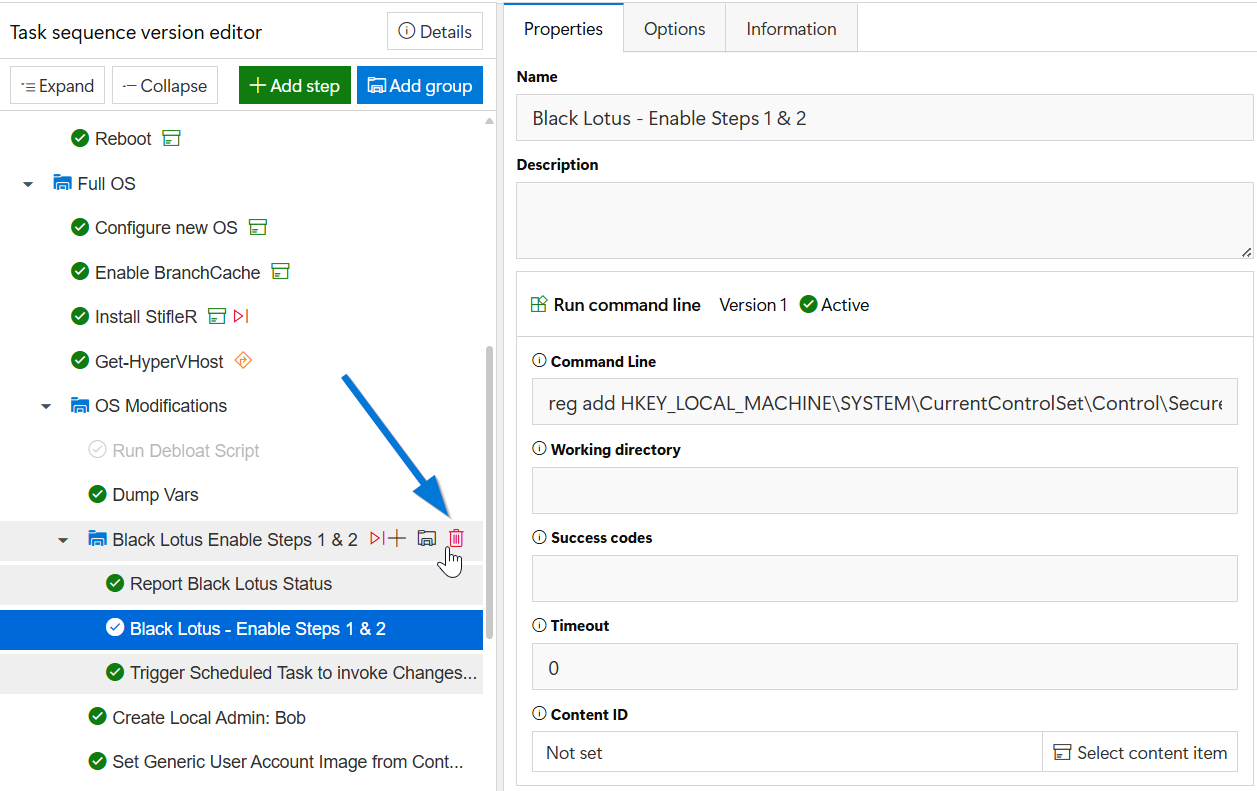Click the red continue-on-error icon beside Install StifleR
The image size is (1257, 791).
241,316
